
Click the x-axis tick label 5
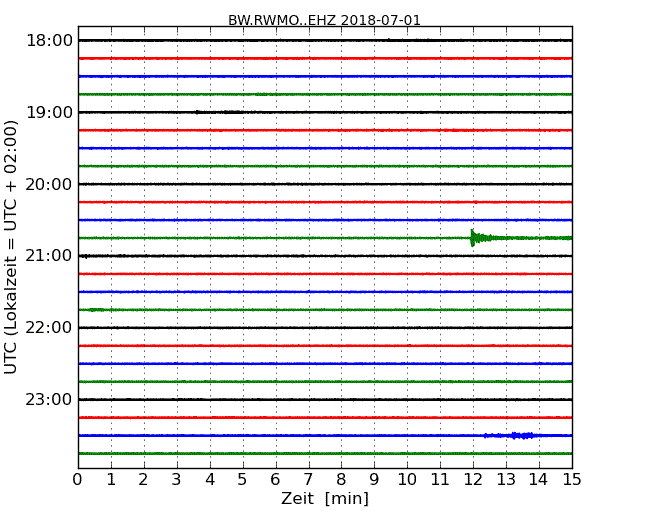(x=242, y=480)
